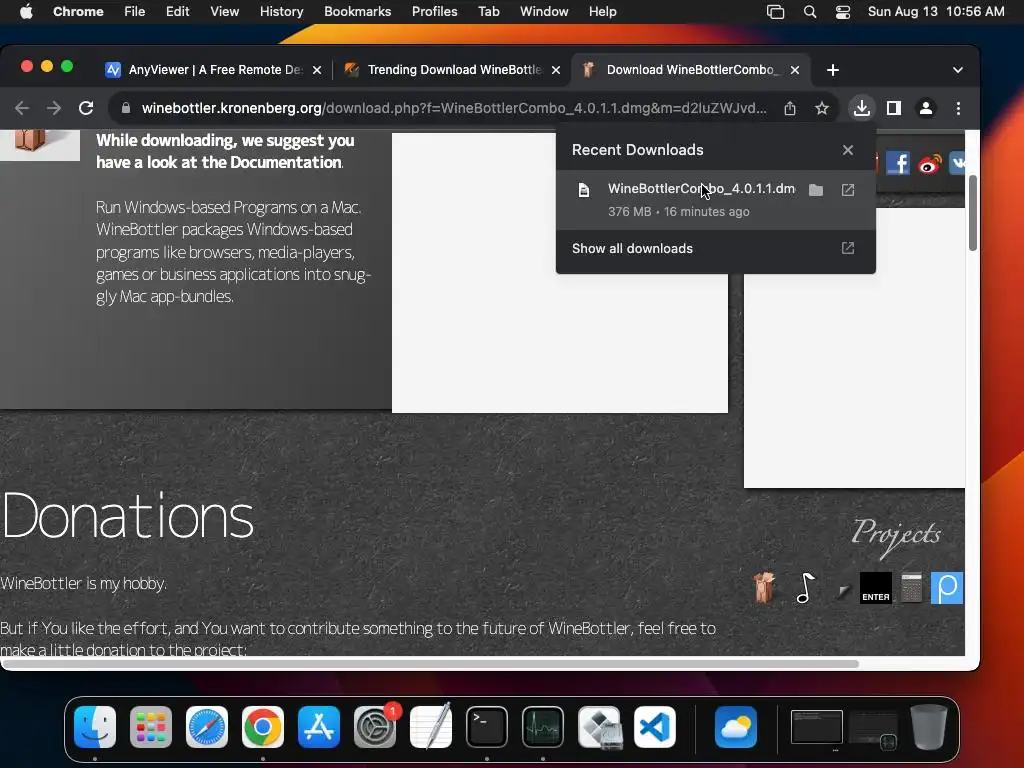The width and height of the screenshot is (1024, 768).
Task: Close the Download WineBottlerCombo tab
Action: tap(795, 70)
